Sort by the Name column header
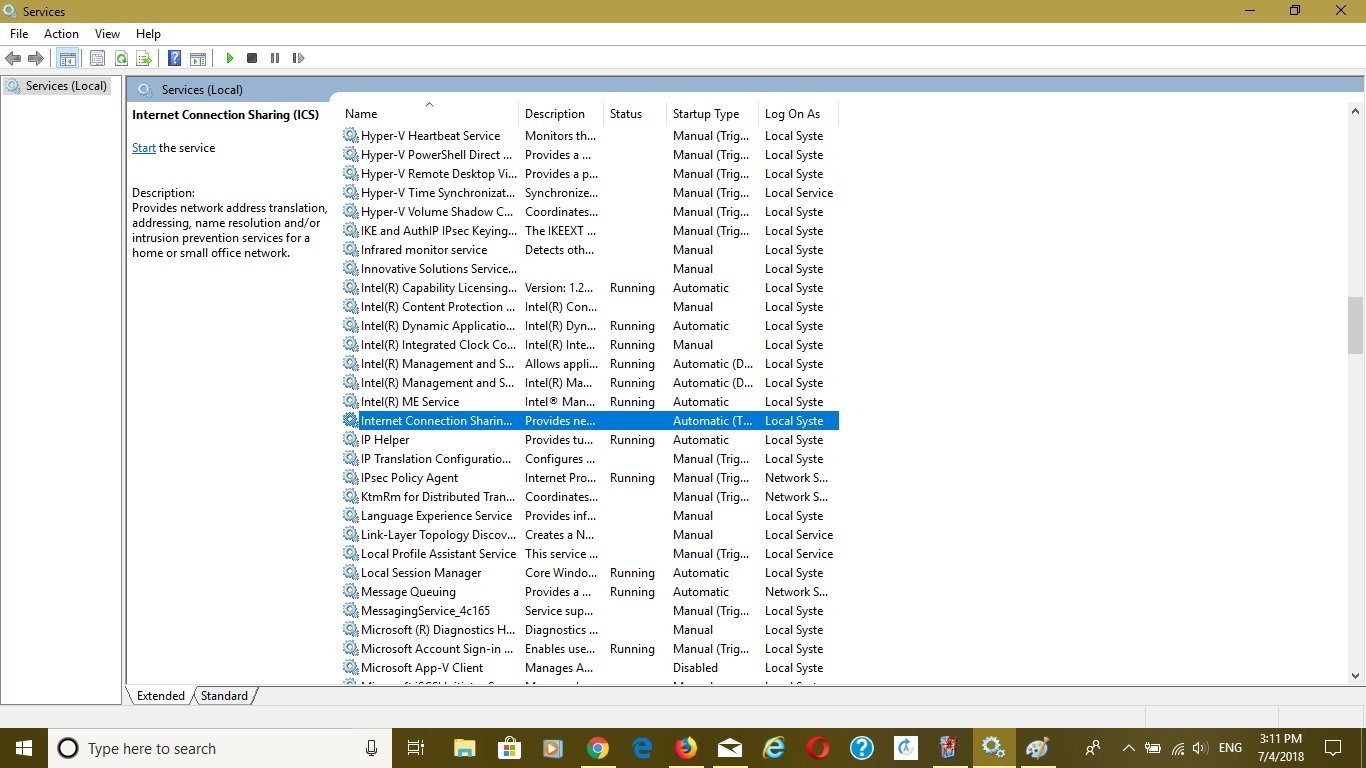The image size is (1366, 768). point(429,114)
